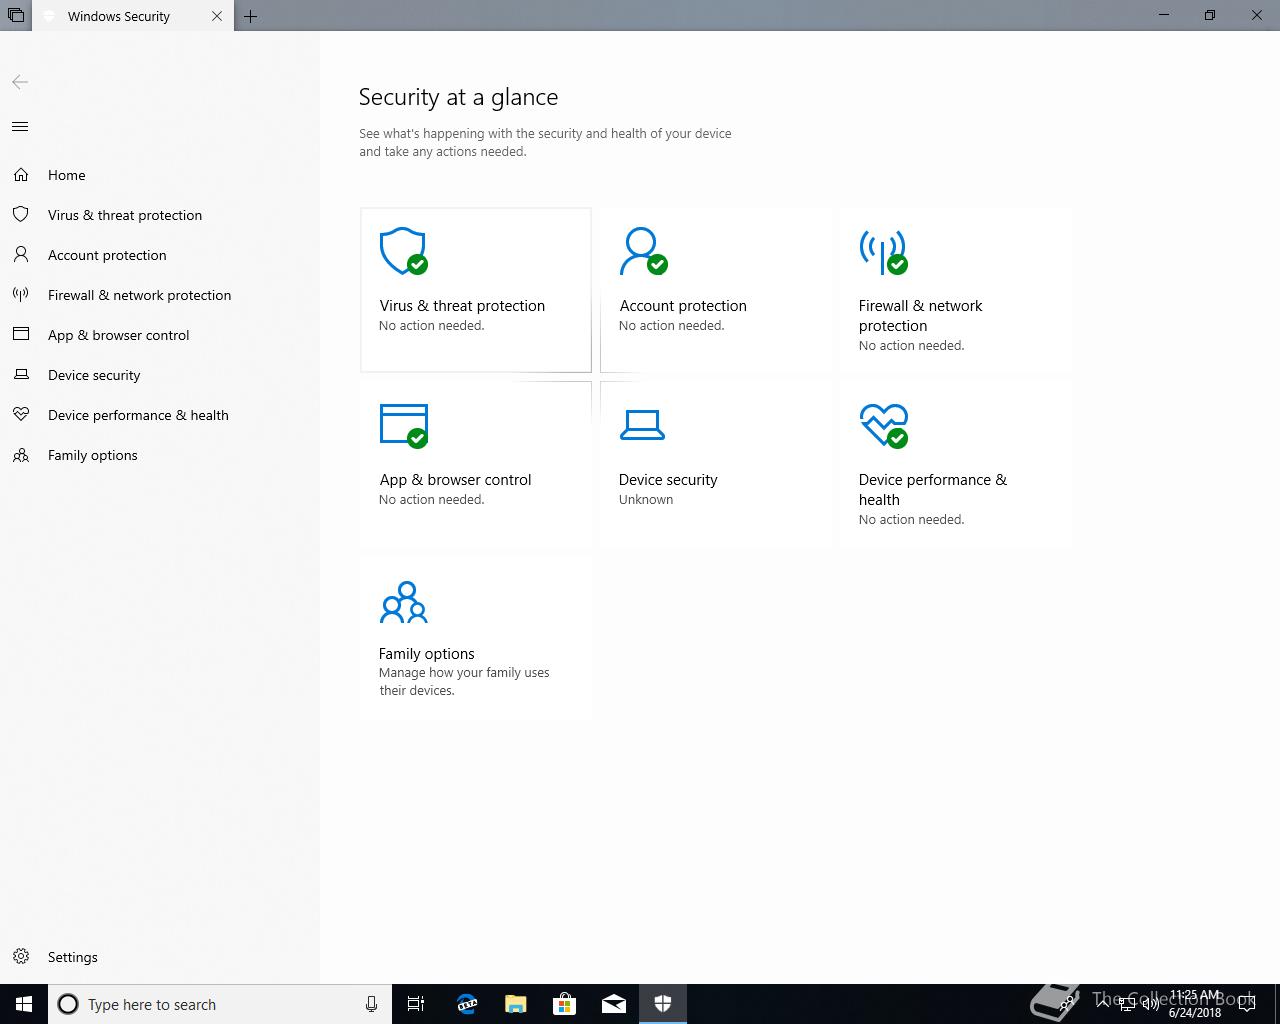Switch to the Windows Security tab
1280x1024 pixels.
pos(119,16)
